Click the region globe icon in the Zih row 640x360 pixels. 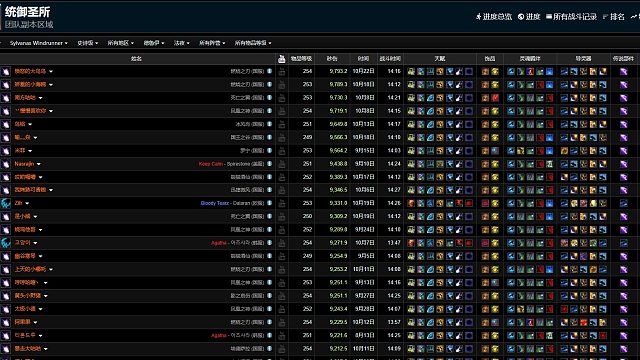click(269, 203)
